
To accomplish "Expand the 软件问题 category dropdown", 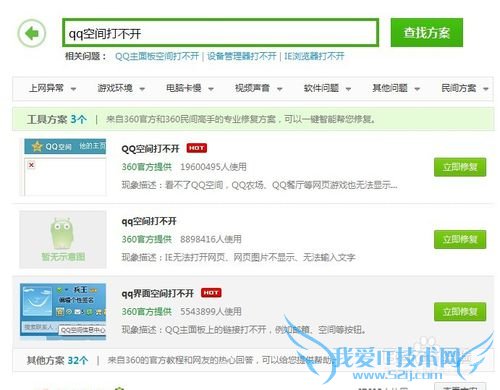I will tap(327, 88).
